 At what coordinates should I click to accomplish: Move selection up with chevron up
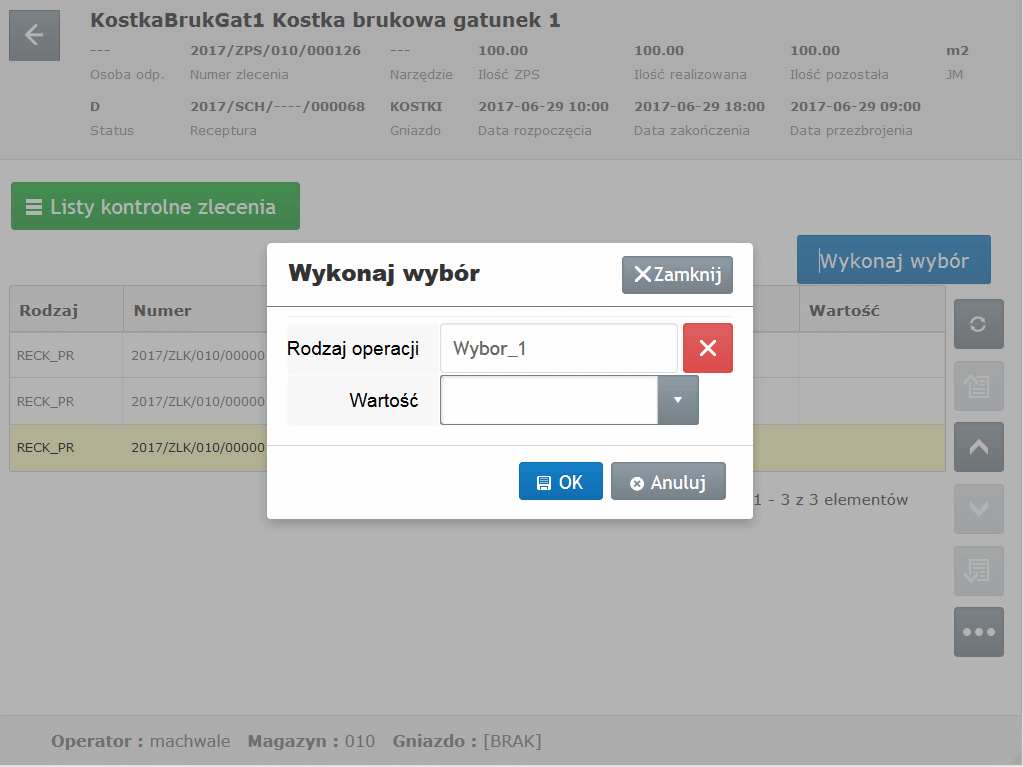[x=979, y=447]
